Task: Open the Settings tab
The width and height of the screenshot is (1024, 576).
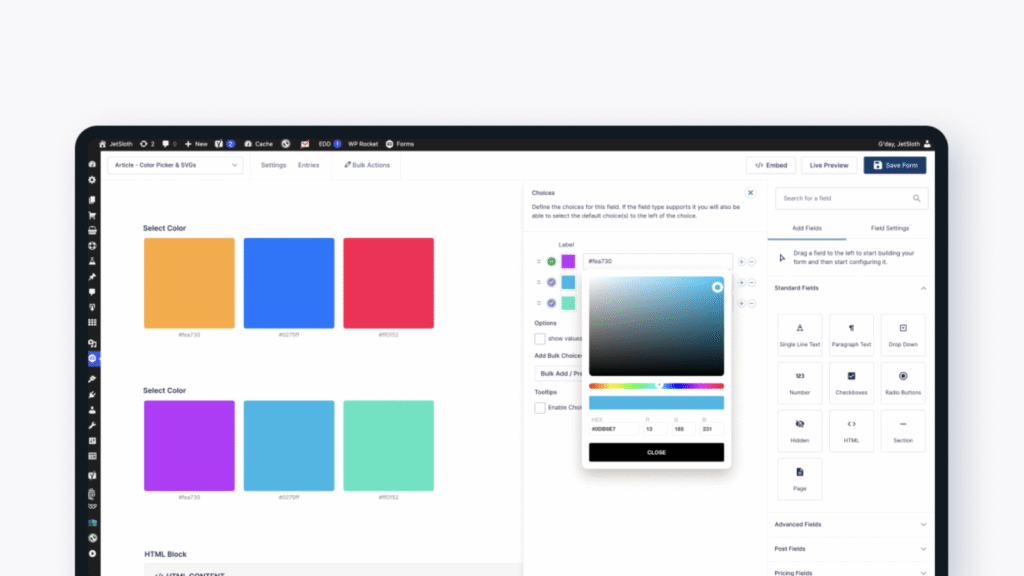Action: click(274, 165)
